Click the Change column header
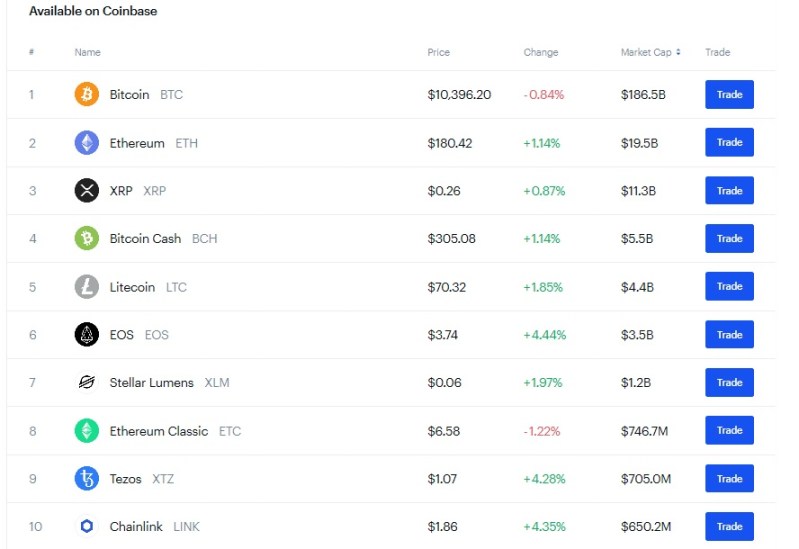The image size is (799, 549). pyautogui.click(x=541, y=52)
